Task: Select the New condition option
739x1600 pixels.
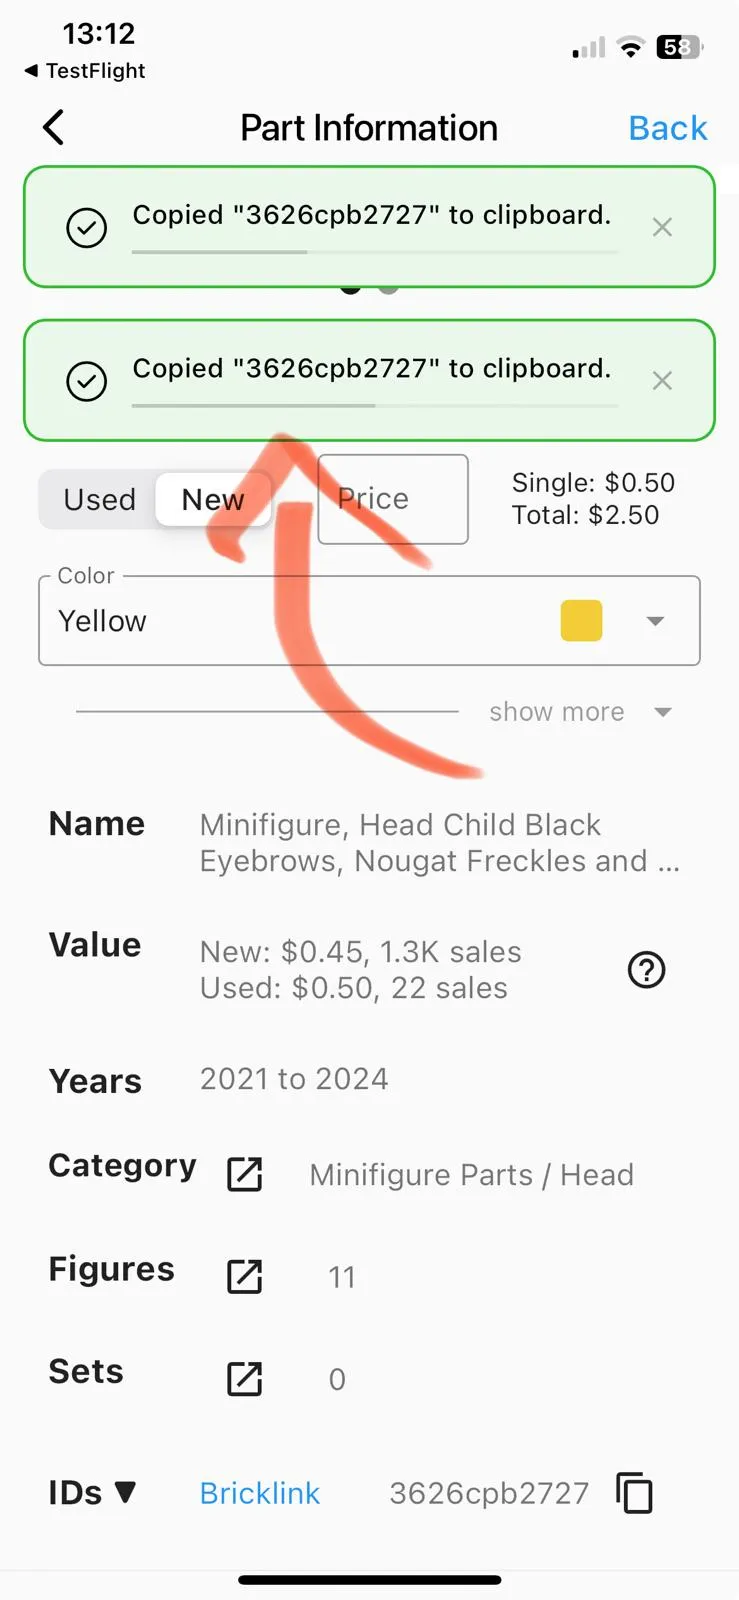Action: click(x=213, y=499)
